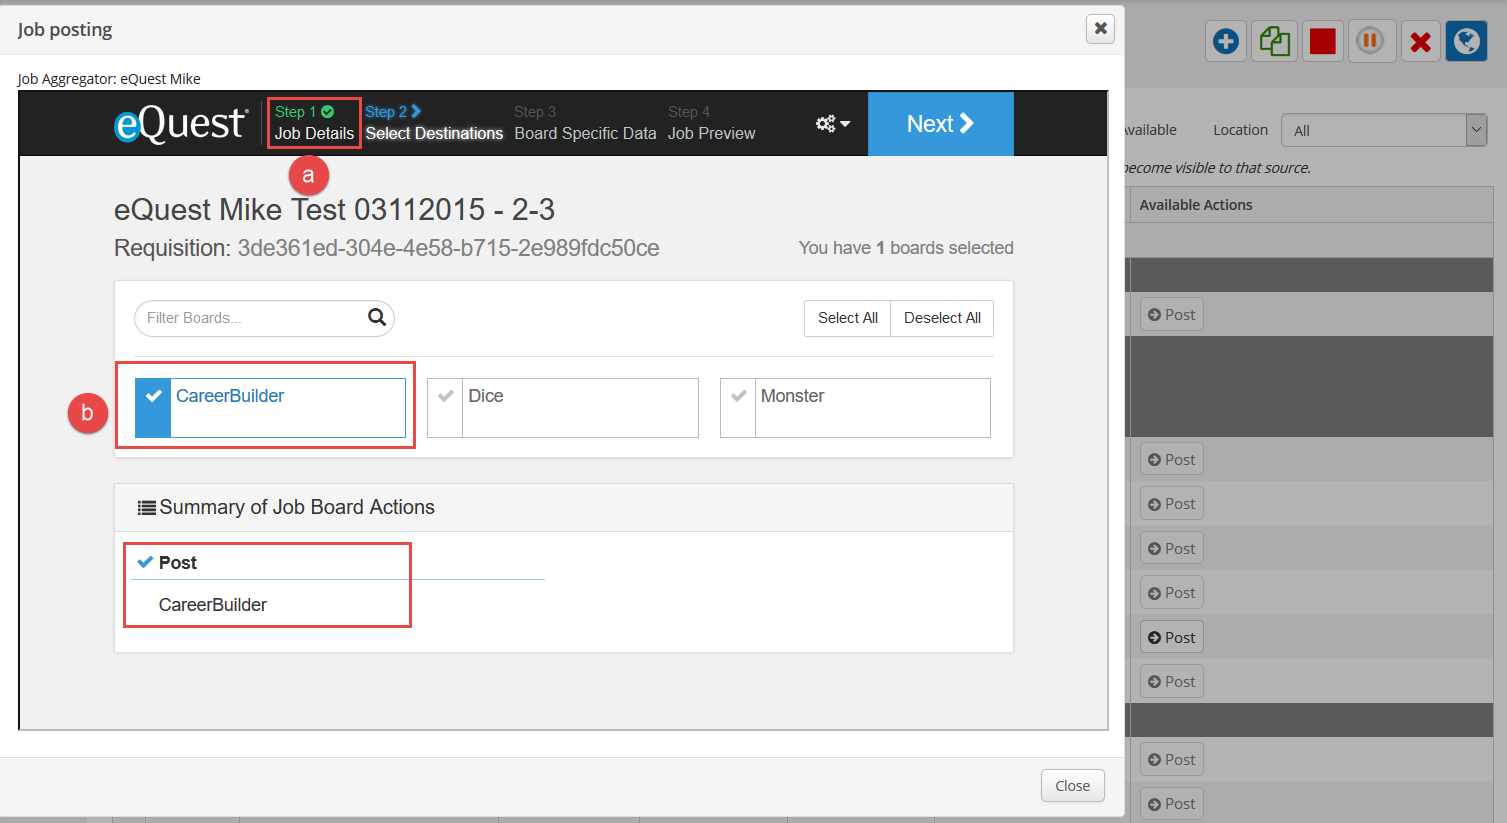Viewport: 1507px width, 823px height.
Task: Go to Step 1 Job Details
Action: pyautogui.click(x=314, y=123)
